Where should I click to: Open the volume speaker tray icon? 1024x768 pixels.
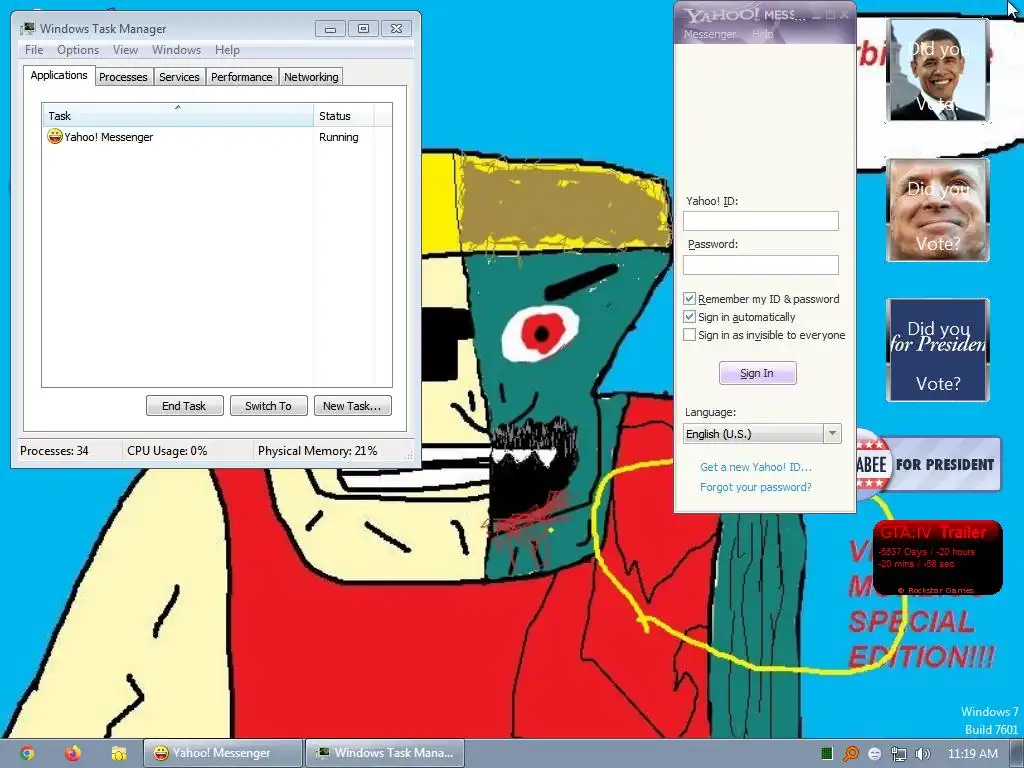922,754
